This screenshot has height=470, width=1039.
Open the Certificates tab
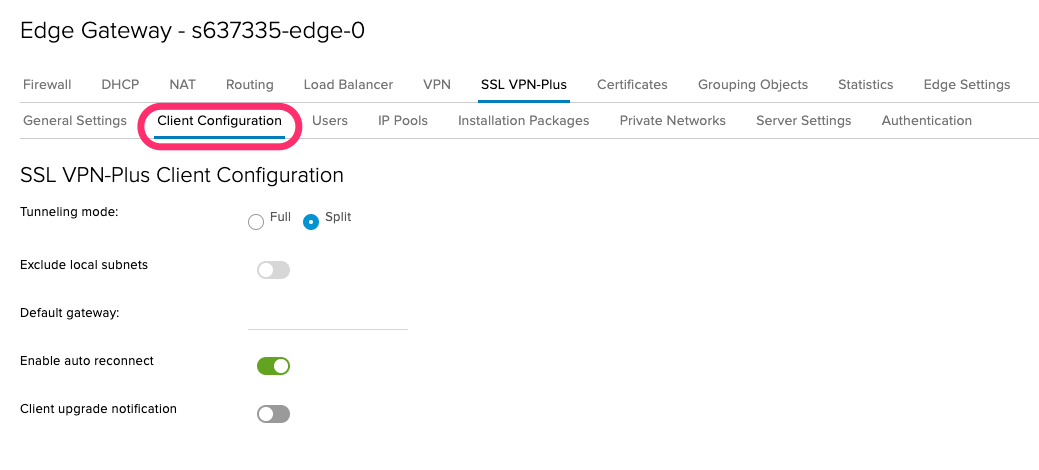coord(632,85)
